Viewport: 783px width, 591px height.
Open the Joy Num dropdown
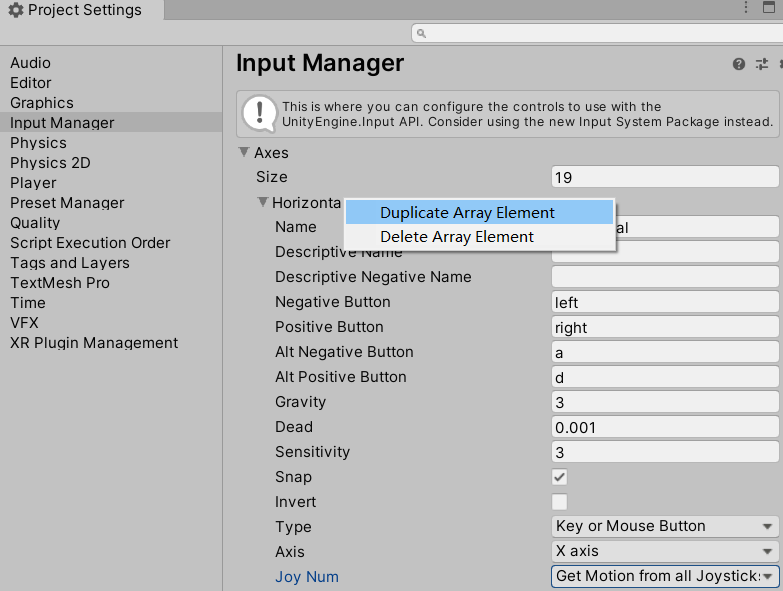tap(665, 576)
